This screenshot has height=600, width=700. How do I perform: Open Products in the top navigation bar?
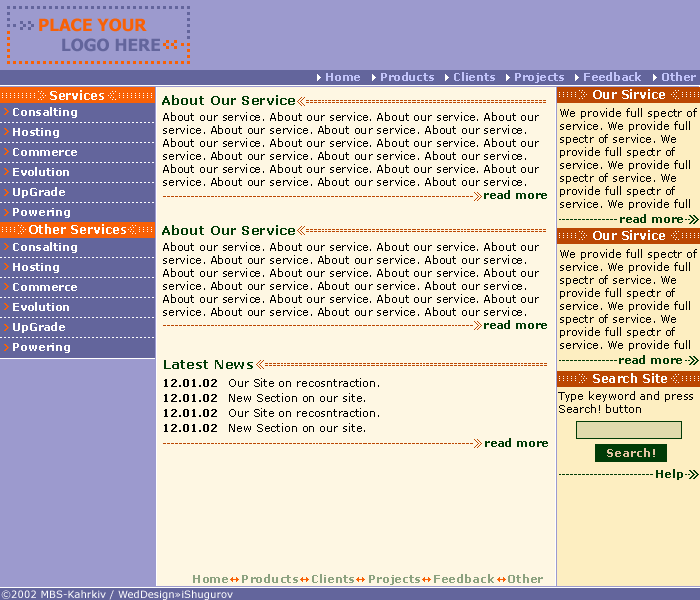coord(407,77)
